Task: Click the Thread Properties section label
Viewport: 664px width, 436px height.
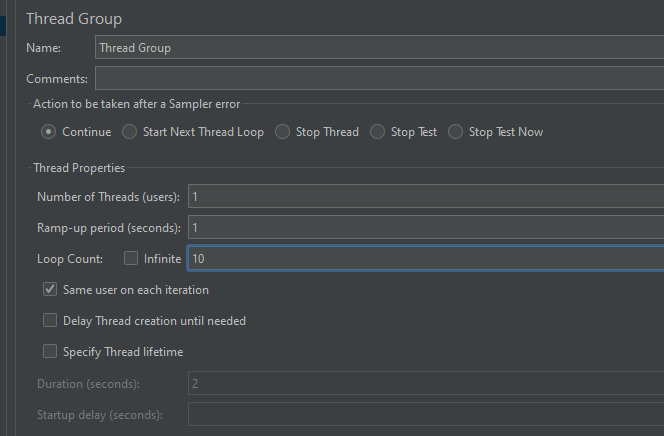Action: click(x=79, y=168)
